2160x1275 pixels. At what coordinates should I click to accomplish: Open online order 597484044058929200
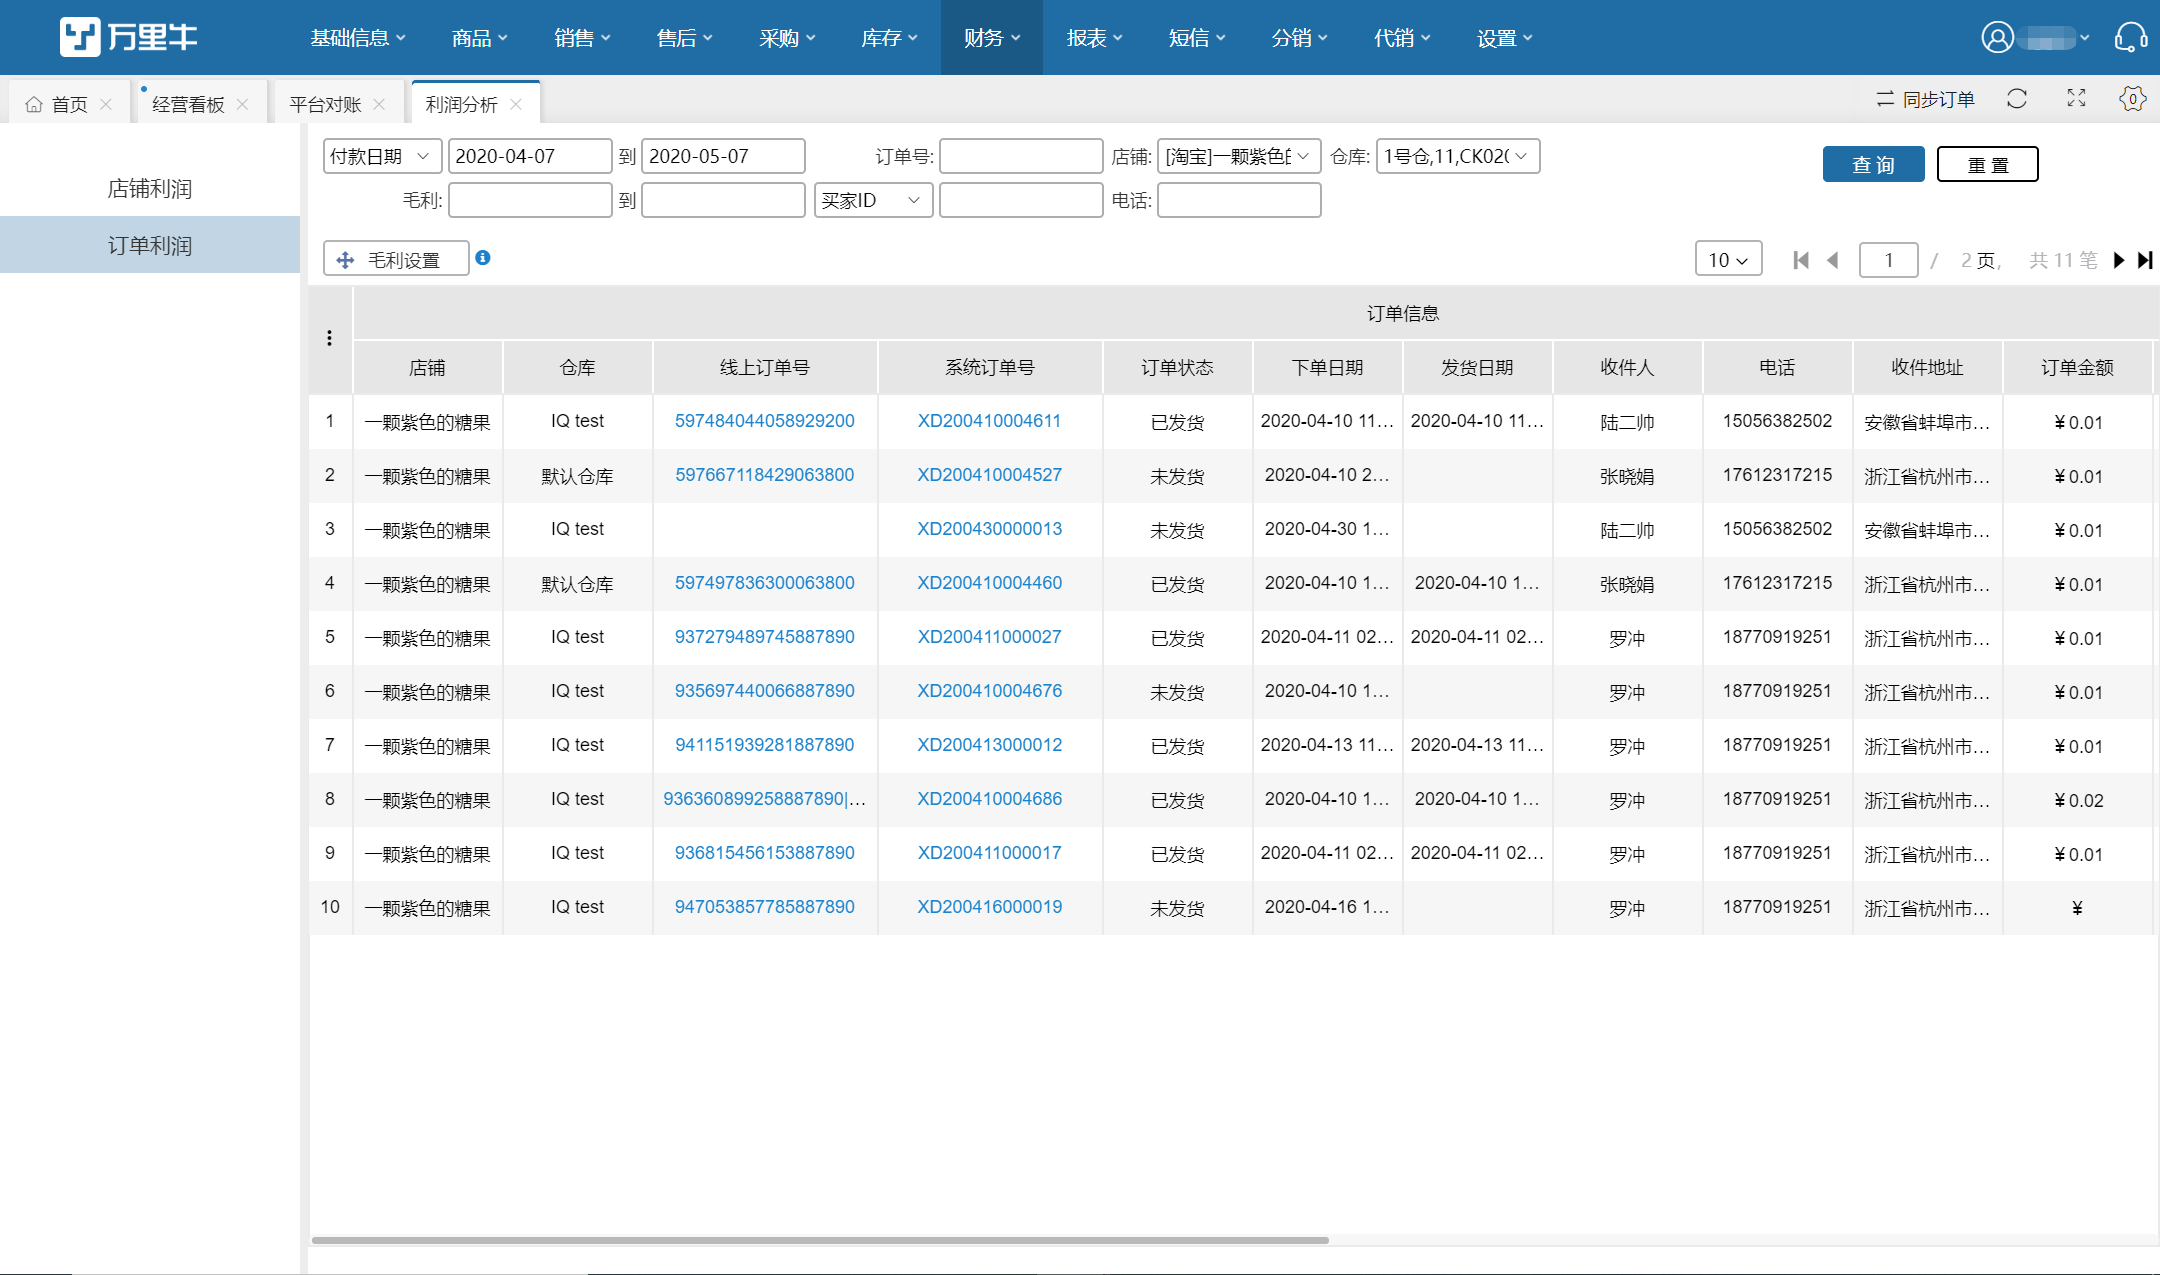pyautogui.click(x=765, y=421)
